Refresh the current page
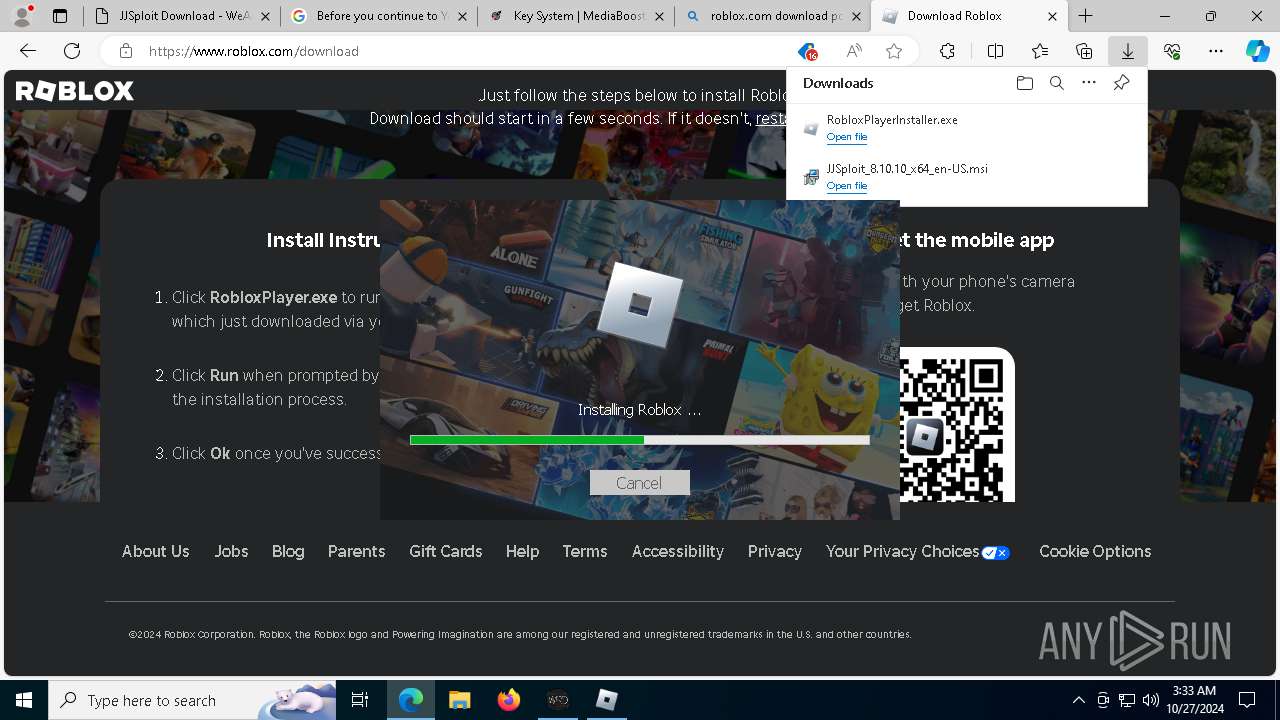 72,51
